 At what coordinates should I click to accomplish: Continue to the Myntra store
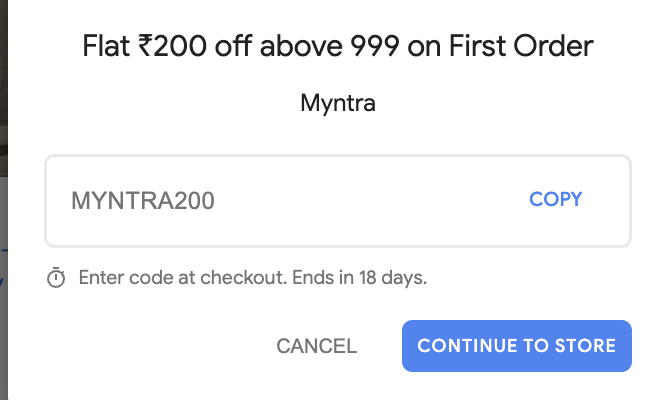point(516,346)
